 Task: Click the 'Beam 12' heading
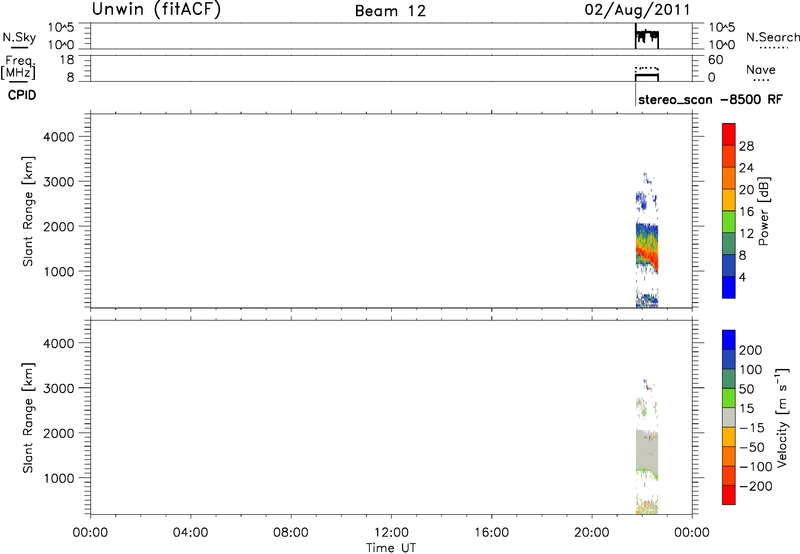[390, 11]
